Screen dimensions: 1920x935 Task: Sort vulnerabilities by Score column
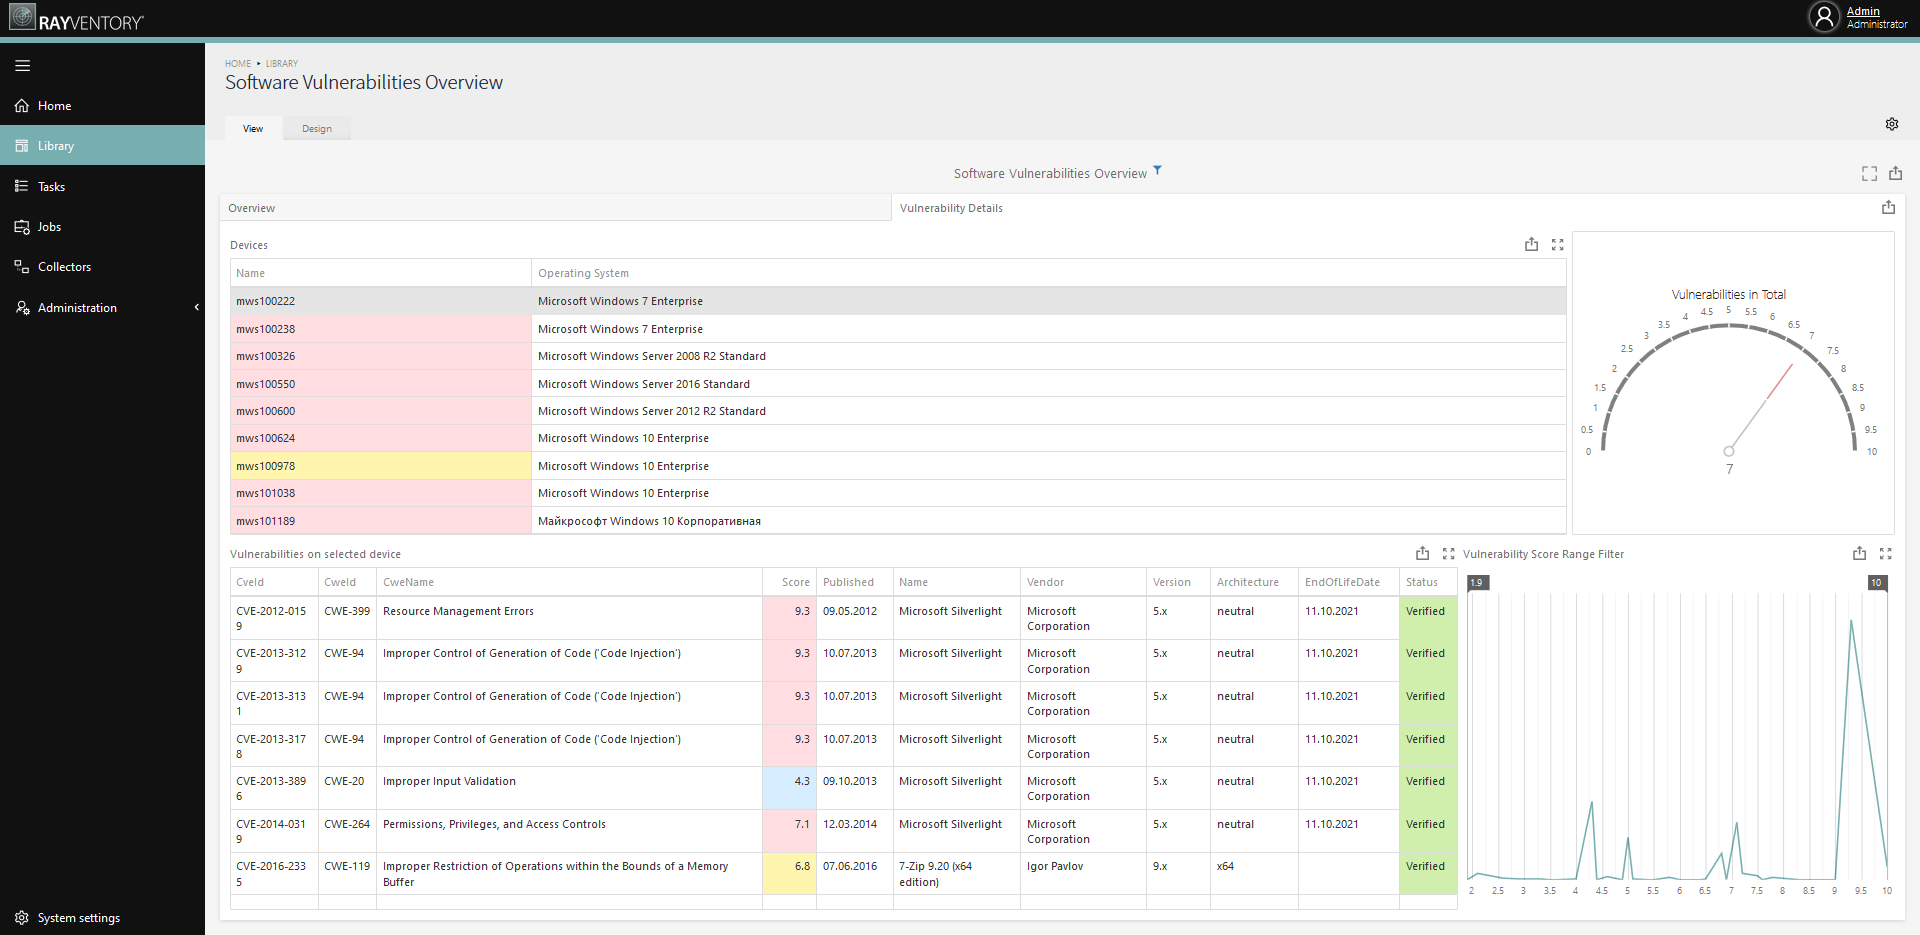pos(789,582)
